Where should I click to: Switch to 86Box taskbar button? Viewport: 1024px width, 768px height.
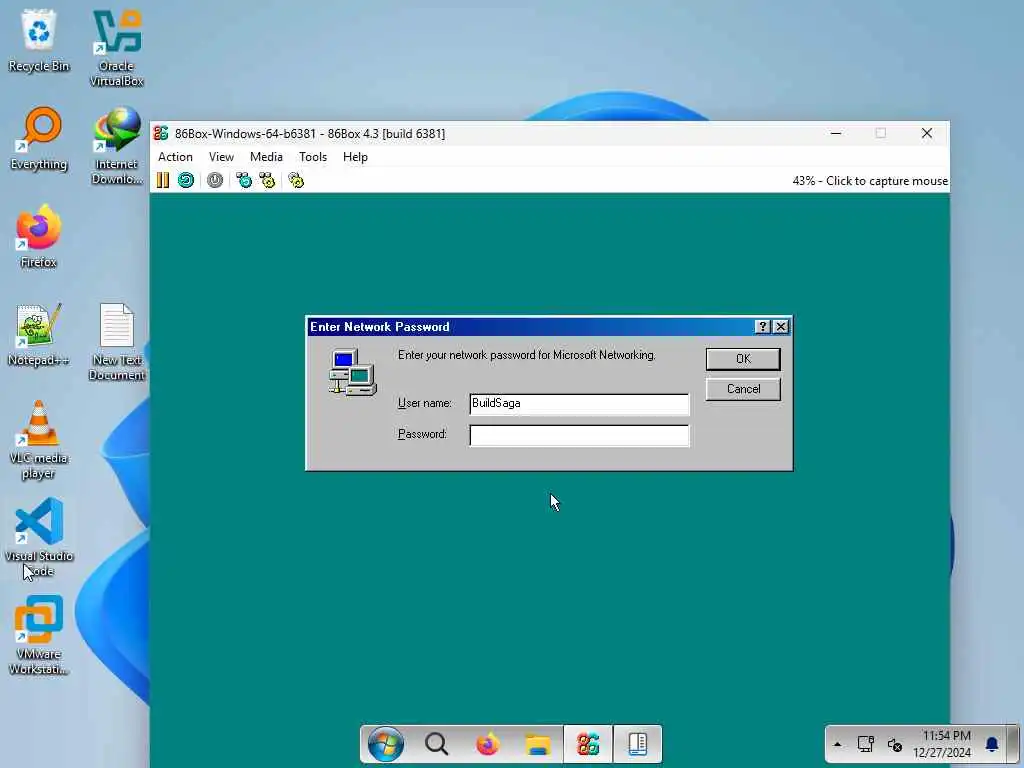(588, 744)
